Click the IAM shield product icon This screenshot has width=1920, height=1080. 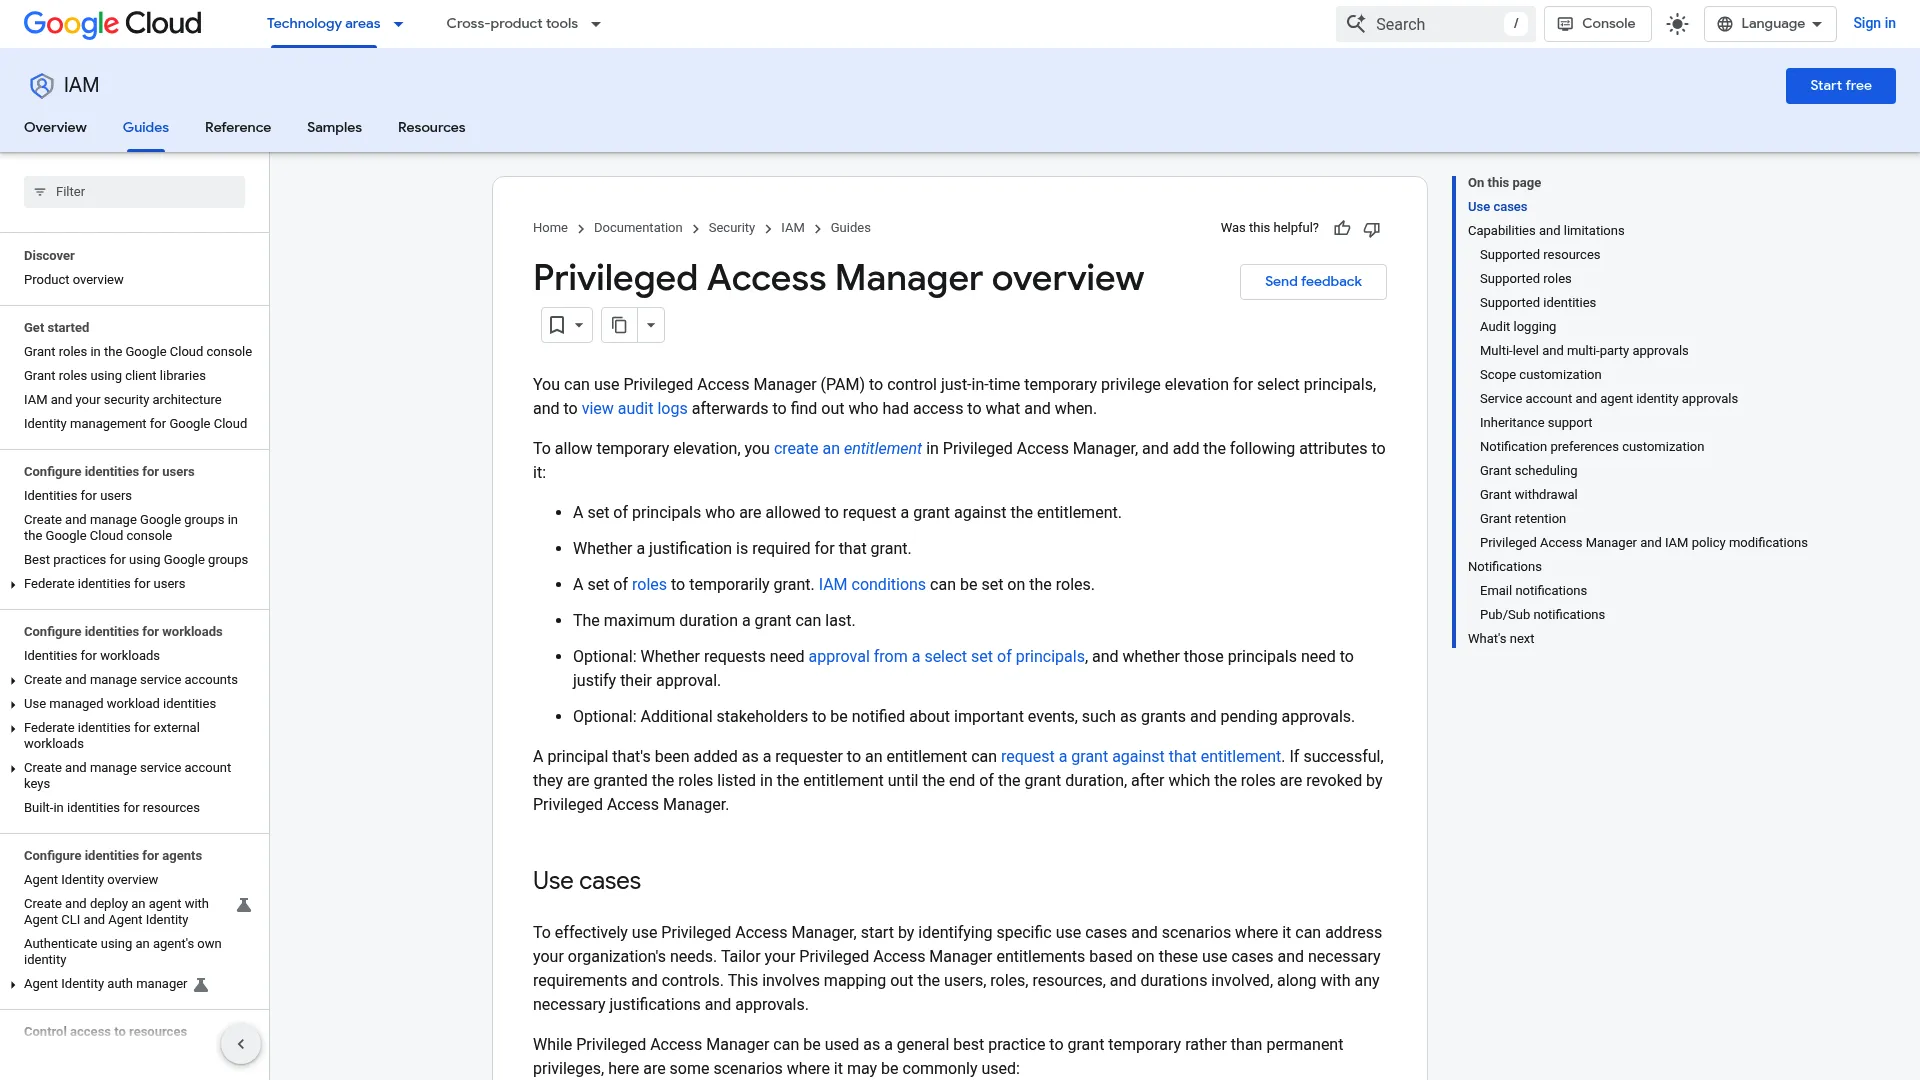(41, 86)
